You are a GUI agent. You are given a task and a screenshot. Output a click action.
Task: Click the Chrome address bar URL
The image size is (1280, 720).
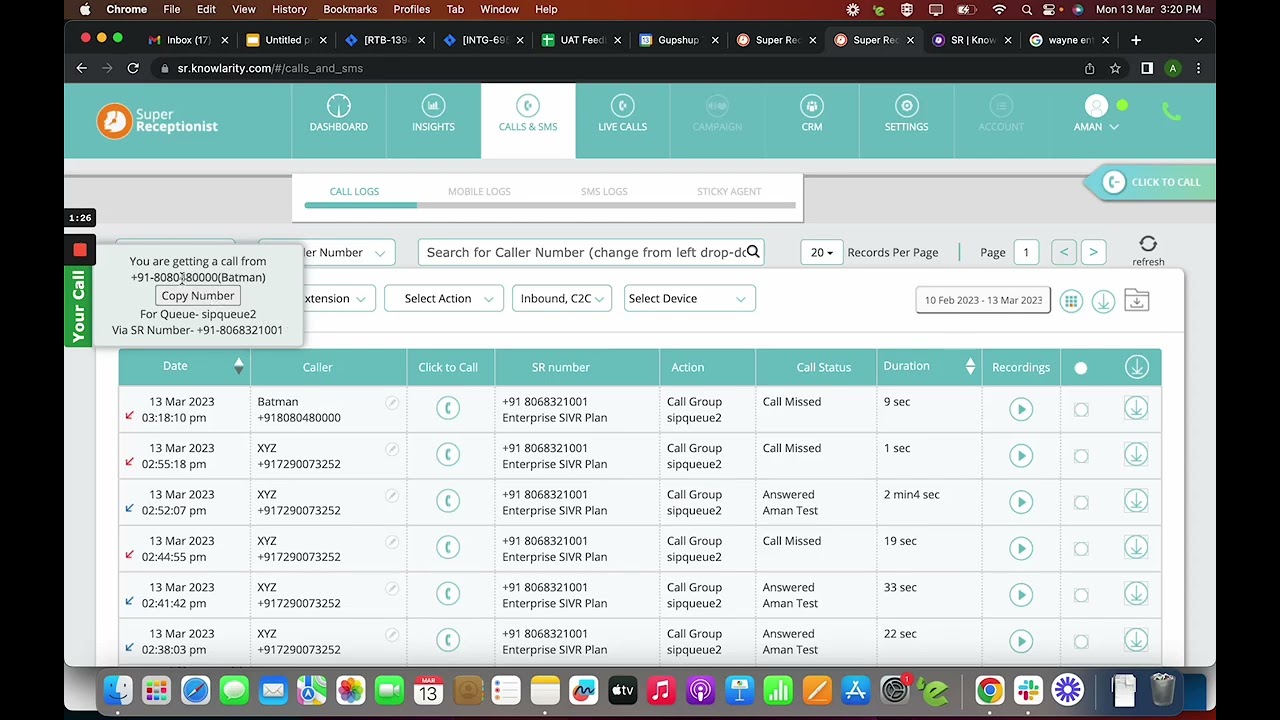pyautogui.click(x=270, y=68)
